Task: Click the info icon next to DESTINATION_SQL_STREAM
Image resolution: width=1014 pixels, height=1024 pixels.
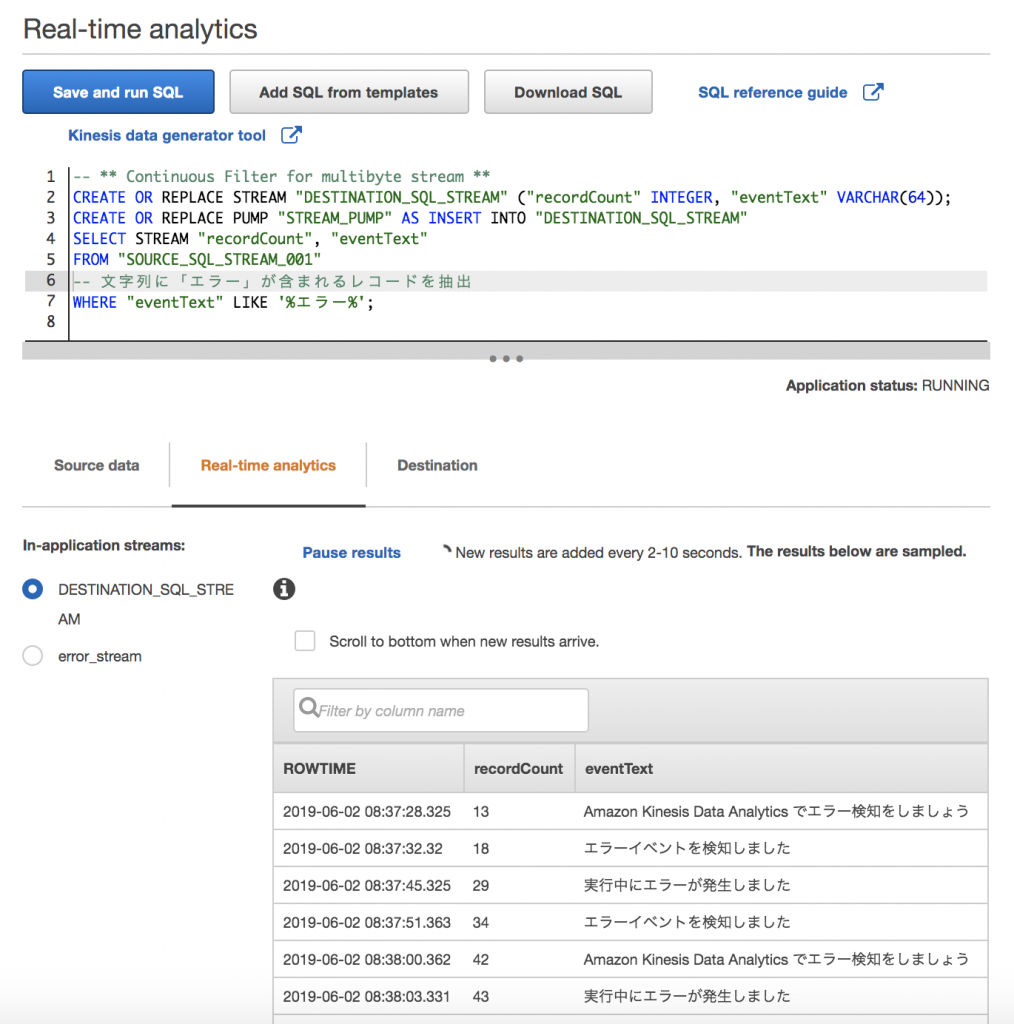Action: coord(283,589)
